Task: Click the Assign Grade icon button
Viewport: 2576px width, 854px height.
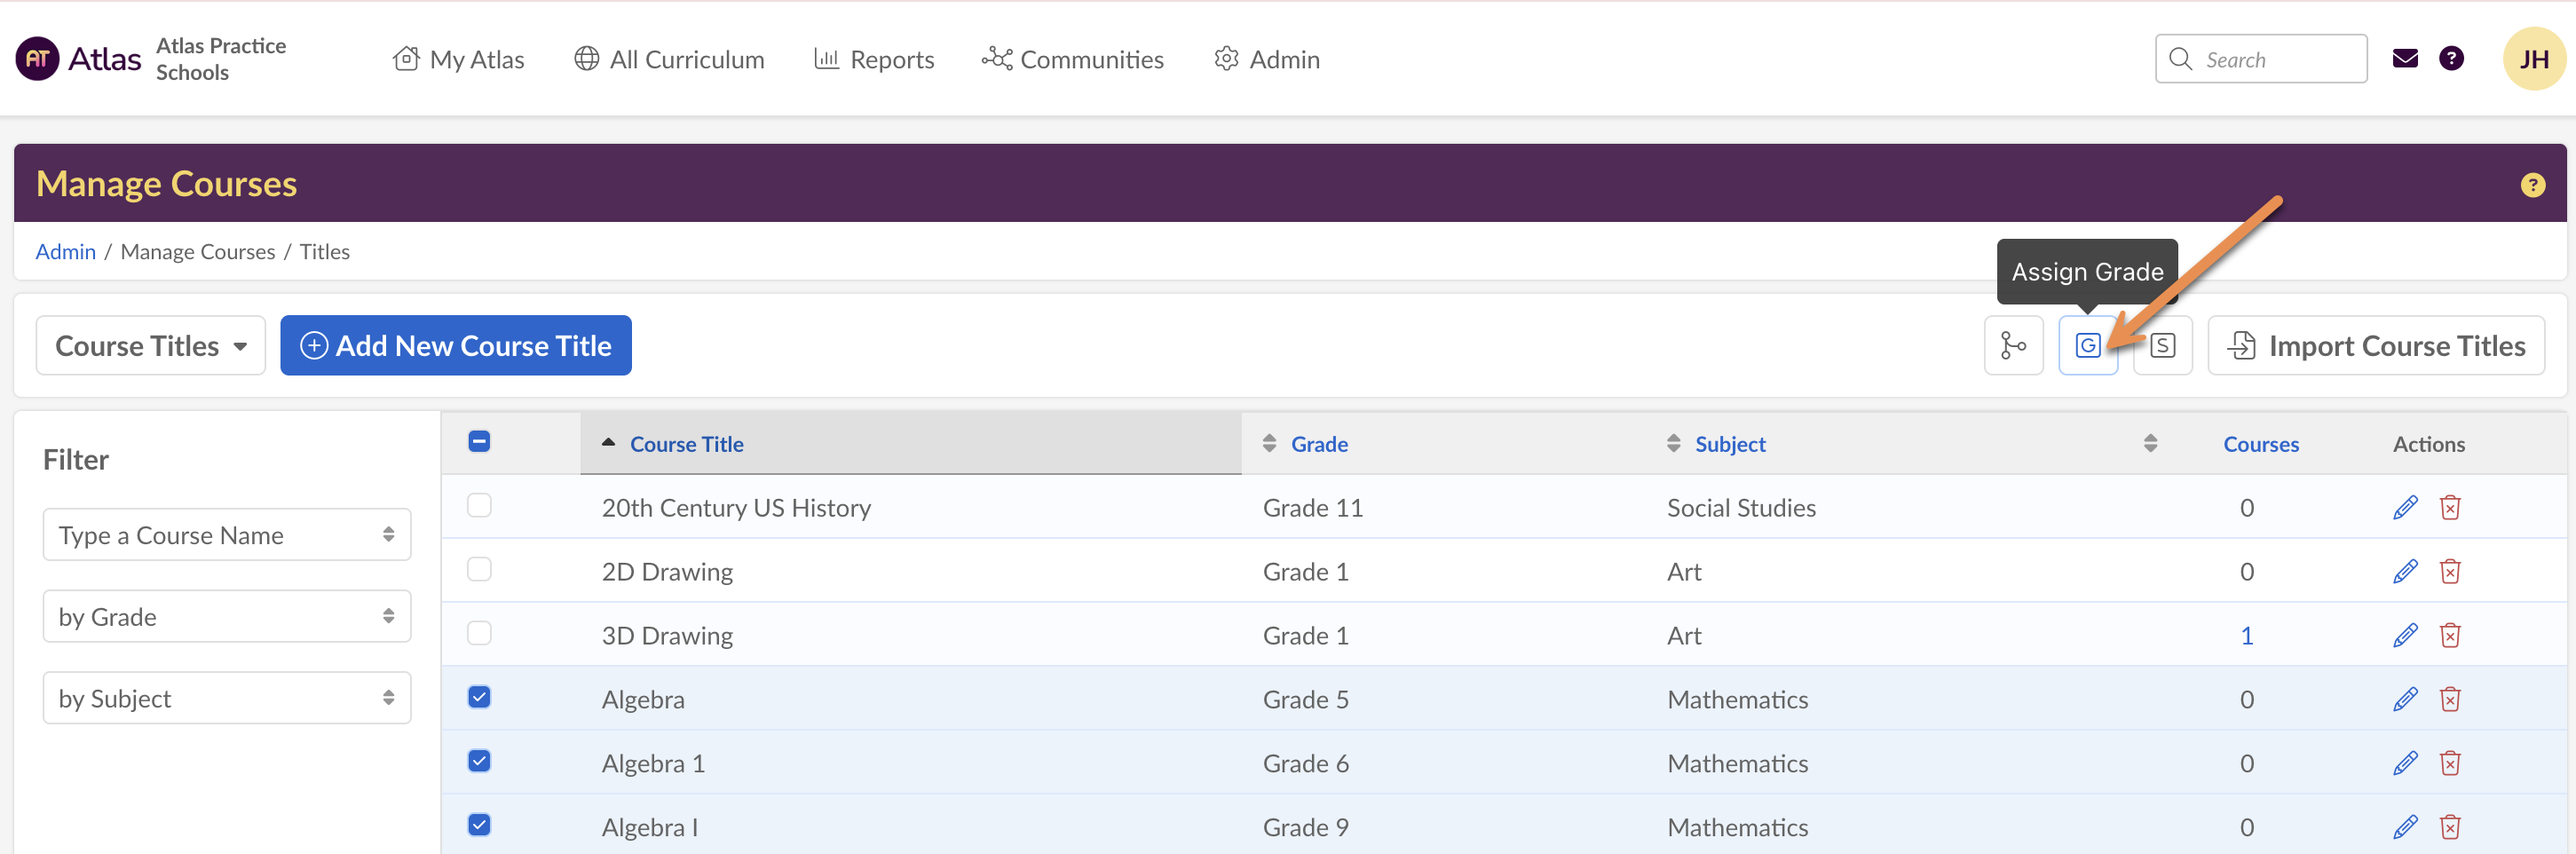Action: point(2087,346)
